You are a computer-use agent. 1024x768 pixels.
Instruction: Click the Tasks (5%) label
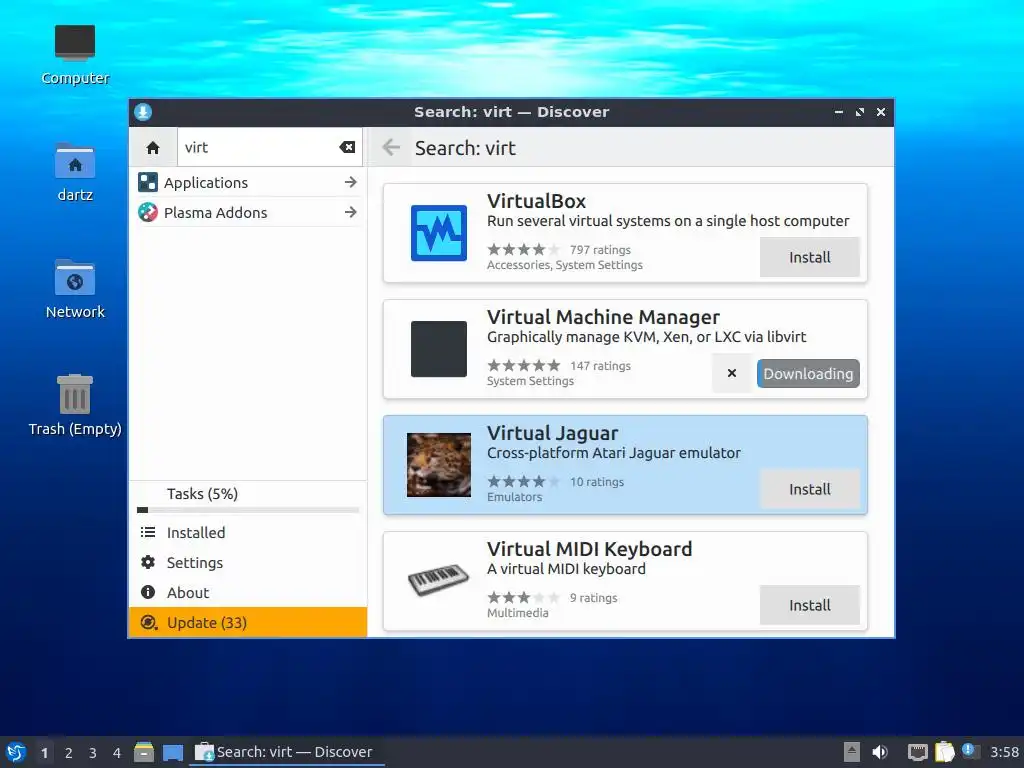[202, 494]
